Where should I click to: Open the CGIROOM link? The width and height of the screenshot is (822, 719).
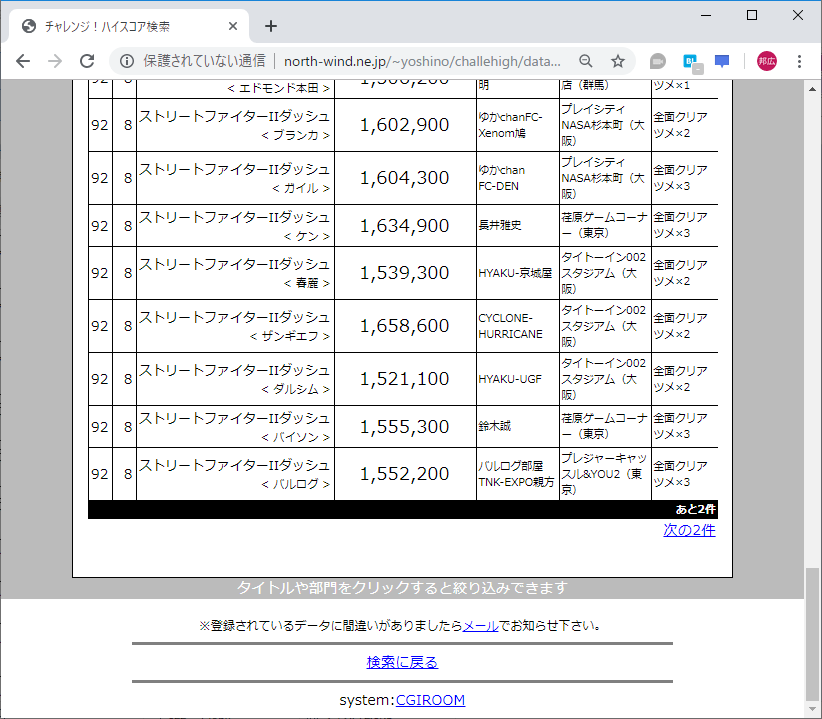[430, 700]
